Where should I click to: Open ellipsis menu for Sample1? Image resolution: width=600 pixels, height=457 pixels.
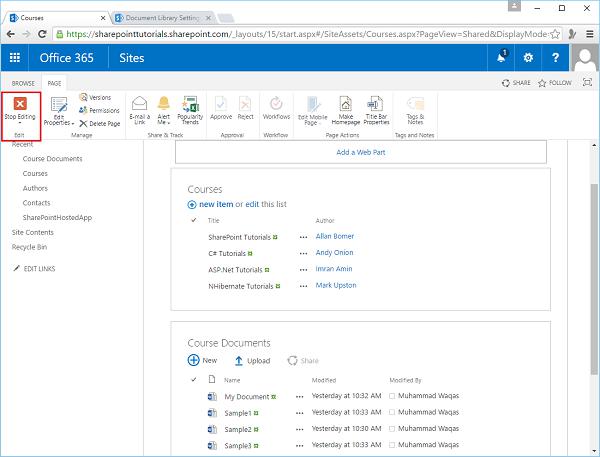coord(300,413)
